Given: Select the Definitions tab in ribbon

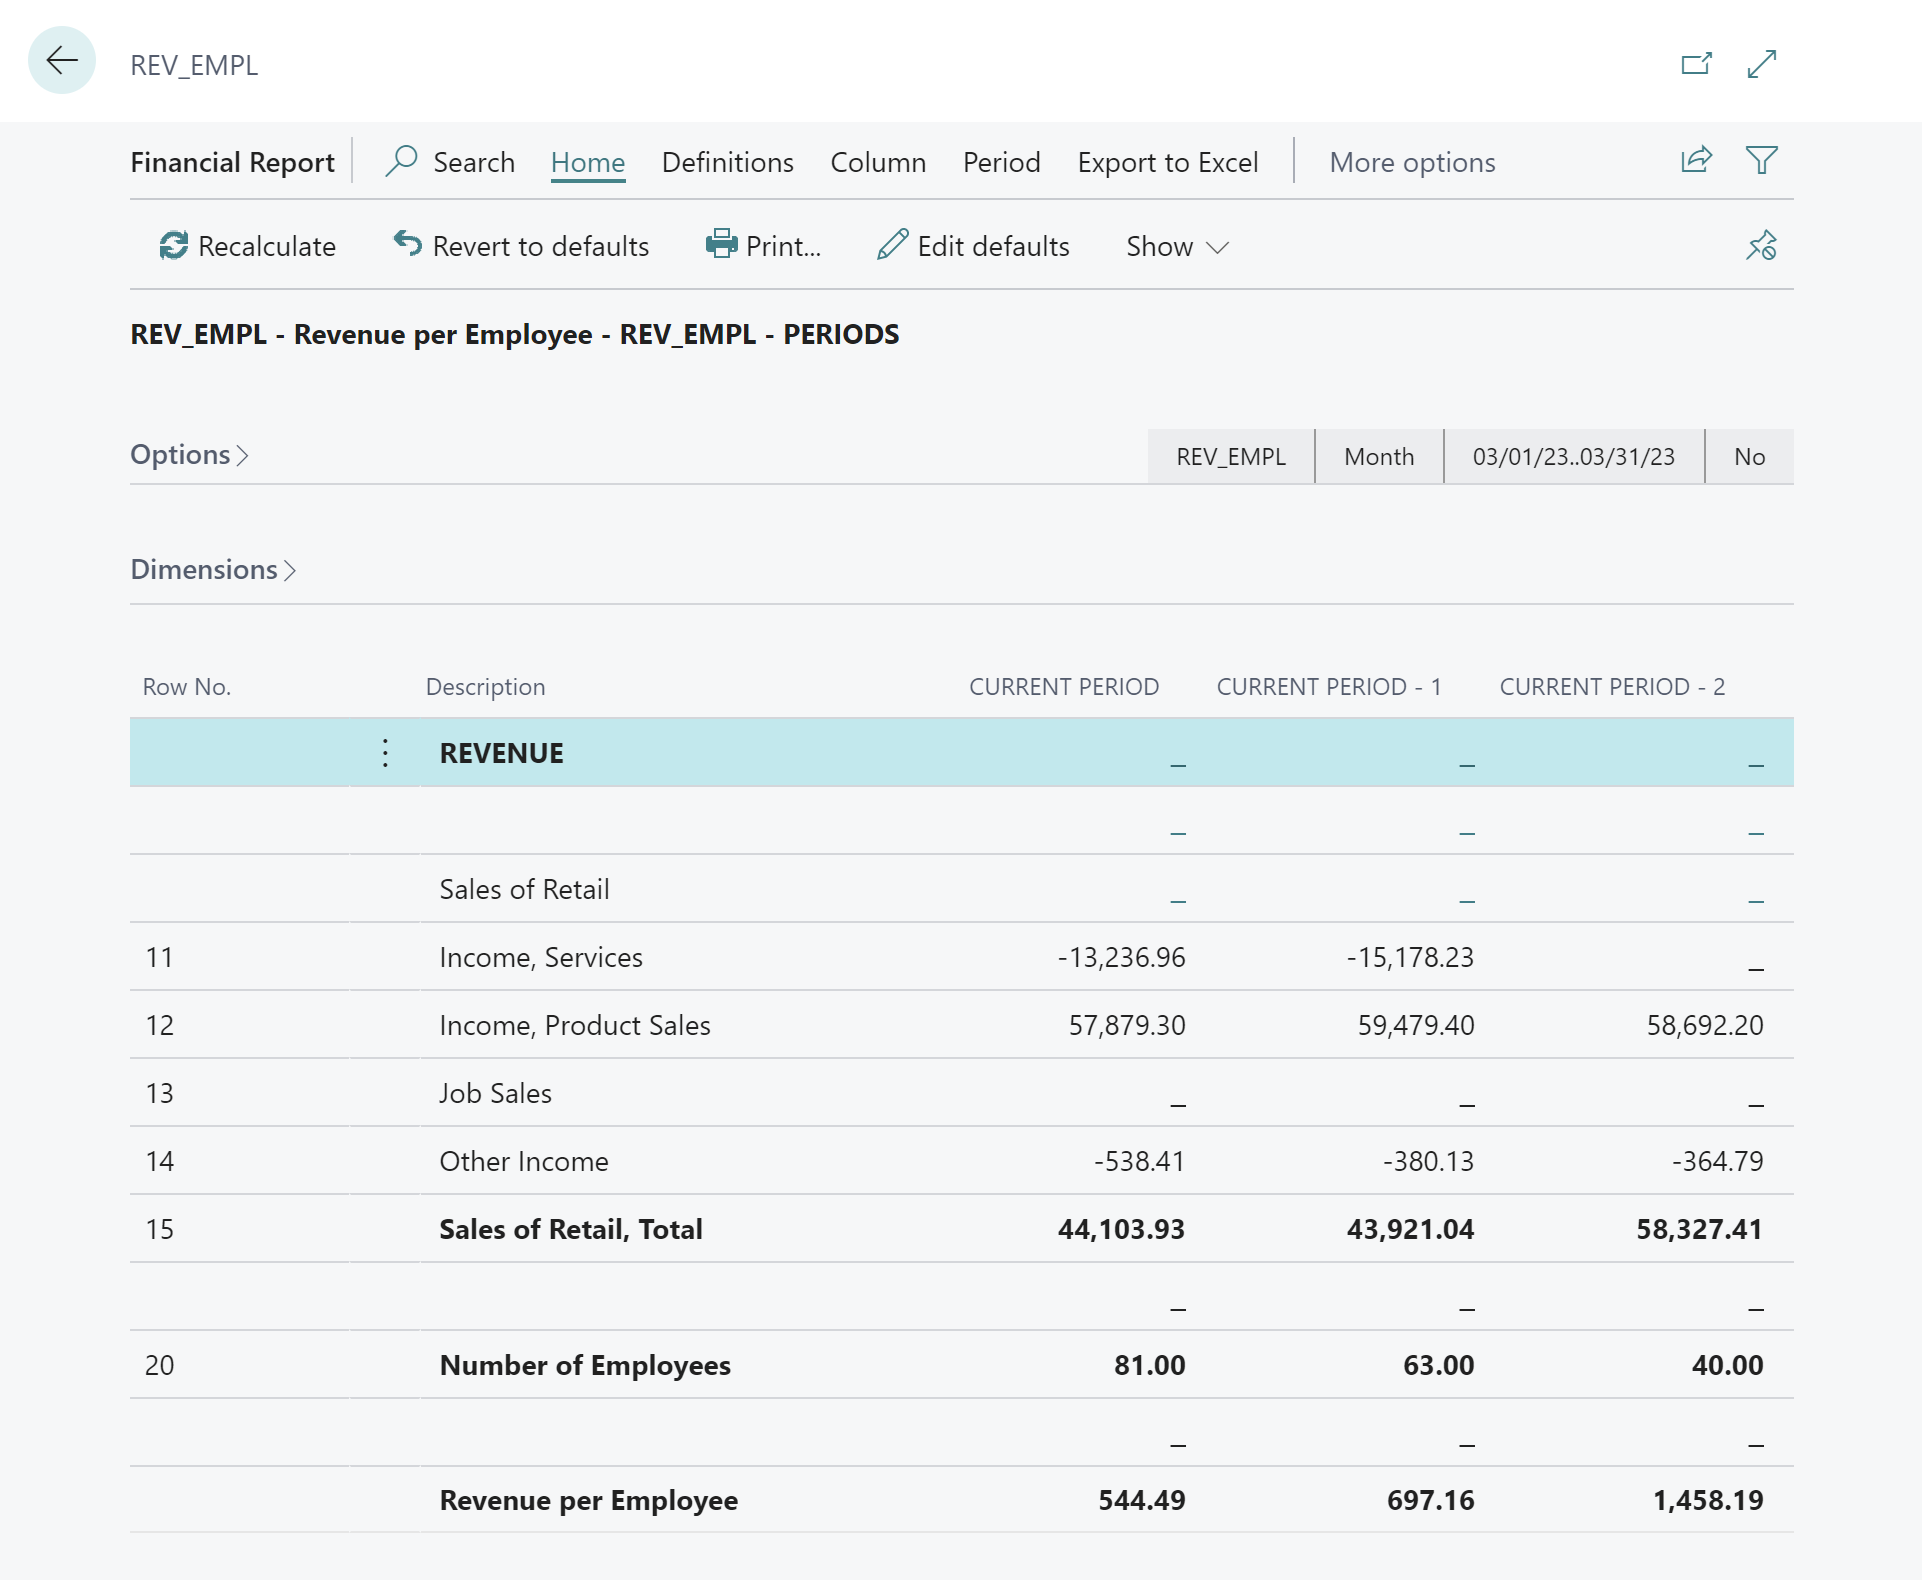Looking at the screenshot, I should tap(726, 160).
